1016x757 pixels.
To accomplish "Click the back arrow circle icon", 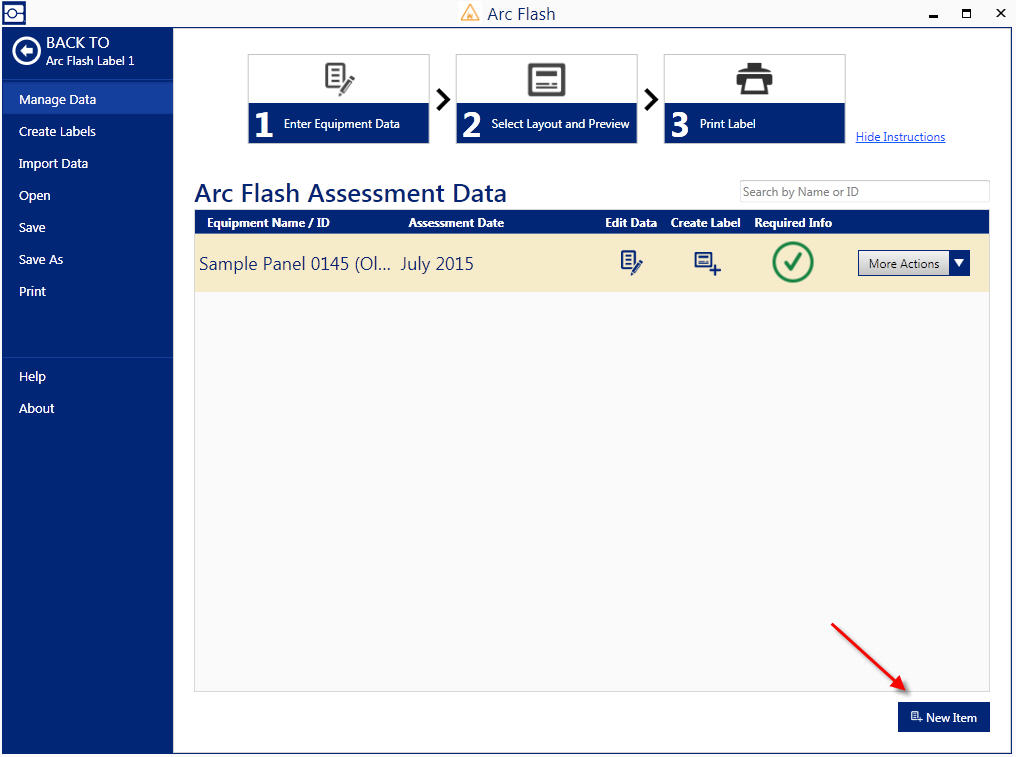I will 26,52.
